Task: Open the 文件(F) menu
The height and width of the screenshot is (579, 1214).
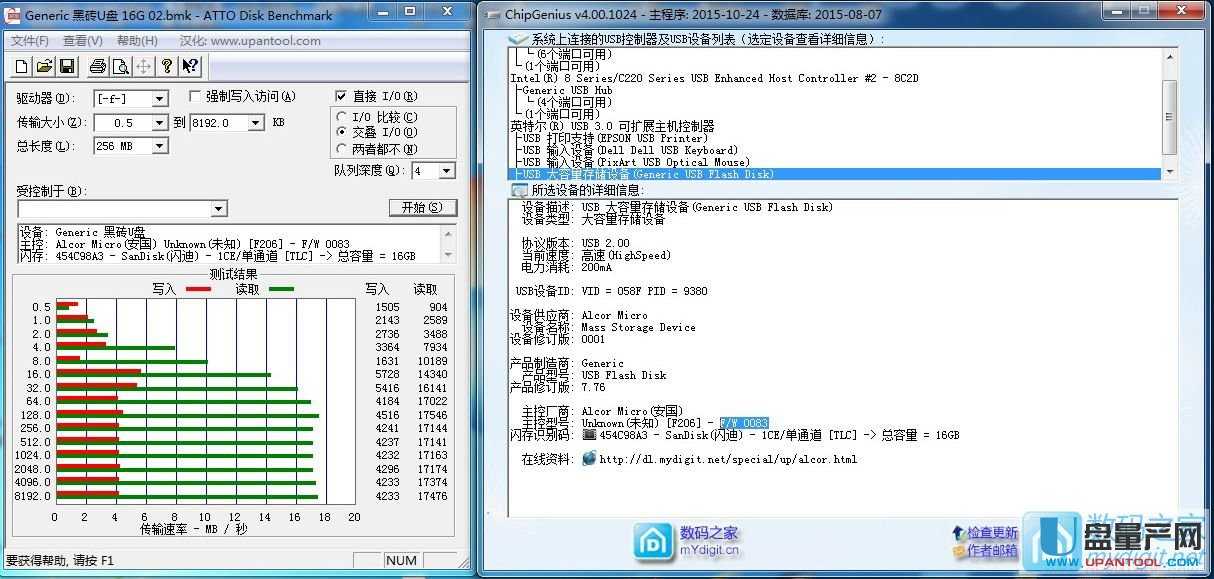Action: click(29, 41)
